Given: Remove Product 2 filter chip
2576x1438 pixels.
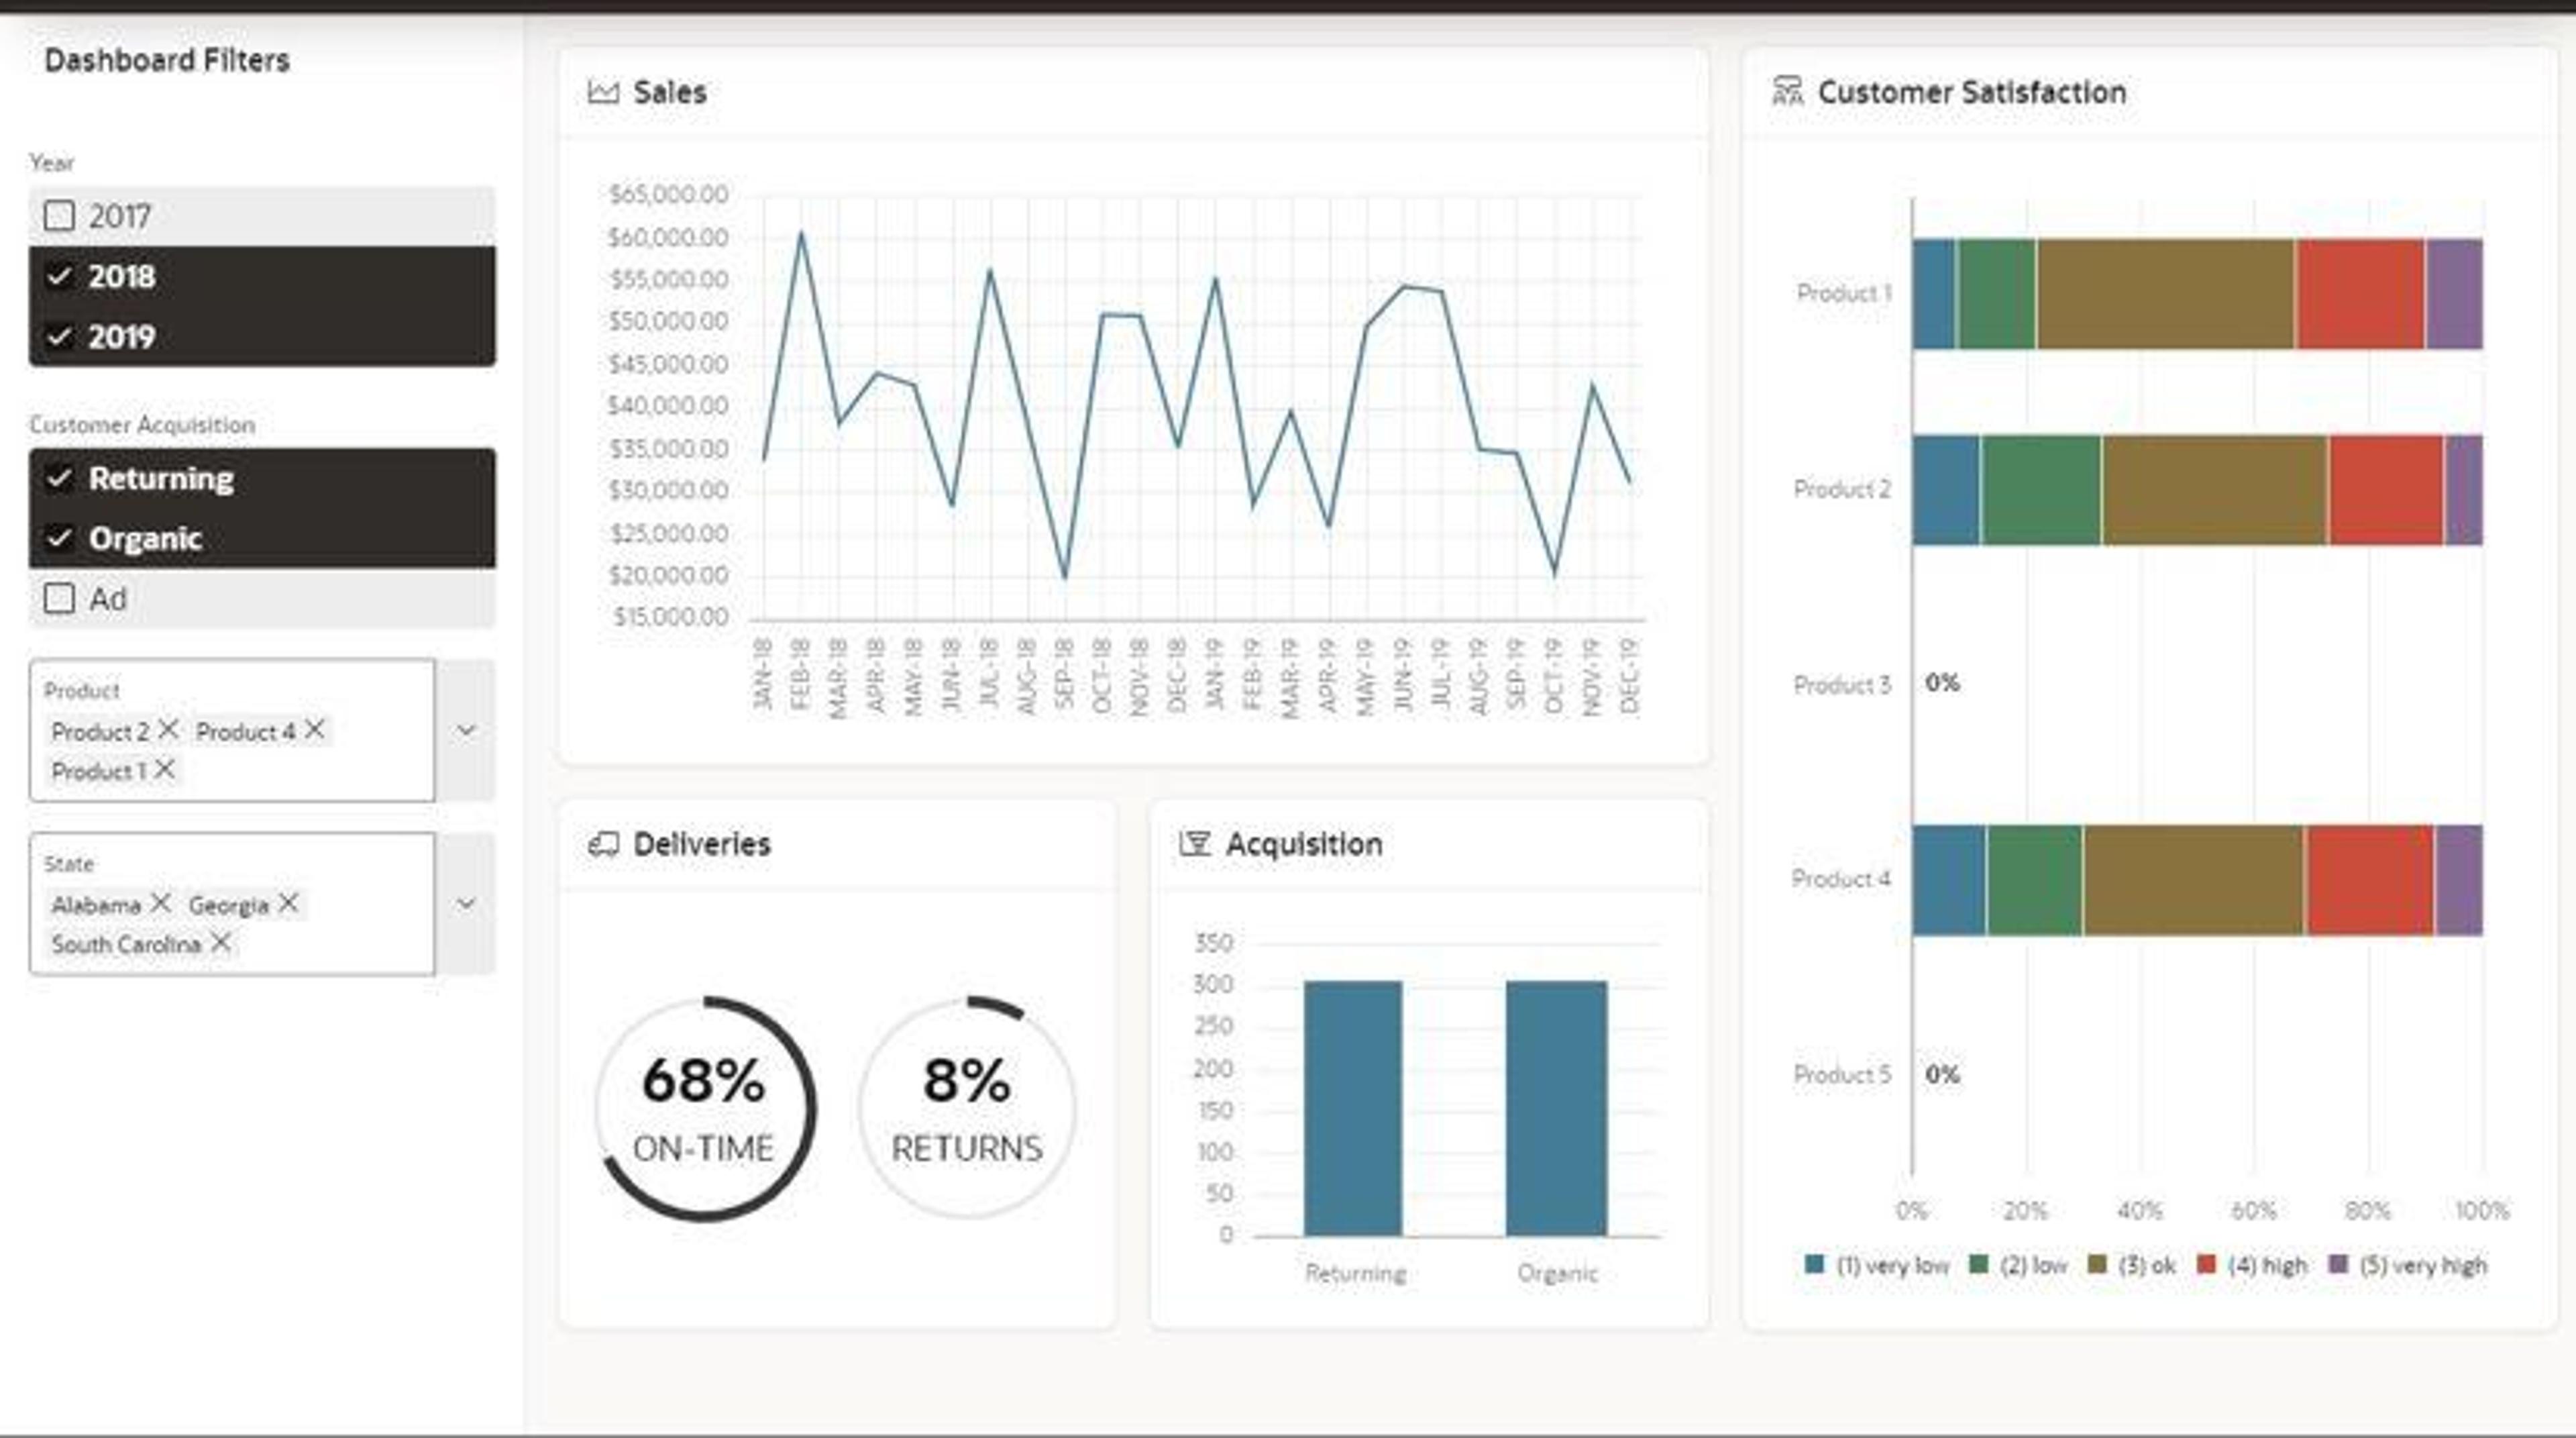Looking at the screenshot, I should [x=168, y=730].
